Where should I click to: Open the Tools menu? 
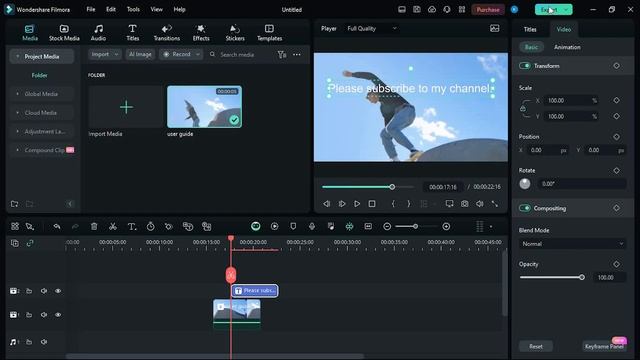(x=133, y=9)
